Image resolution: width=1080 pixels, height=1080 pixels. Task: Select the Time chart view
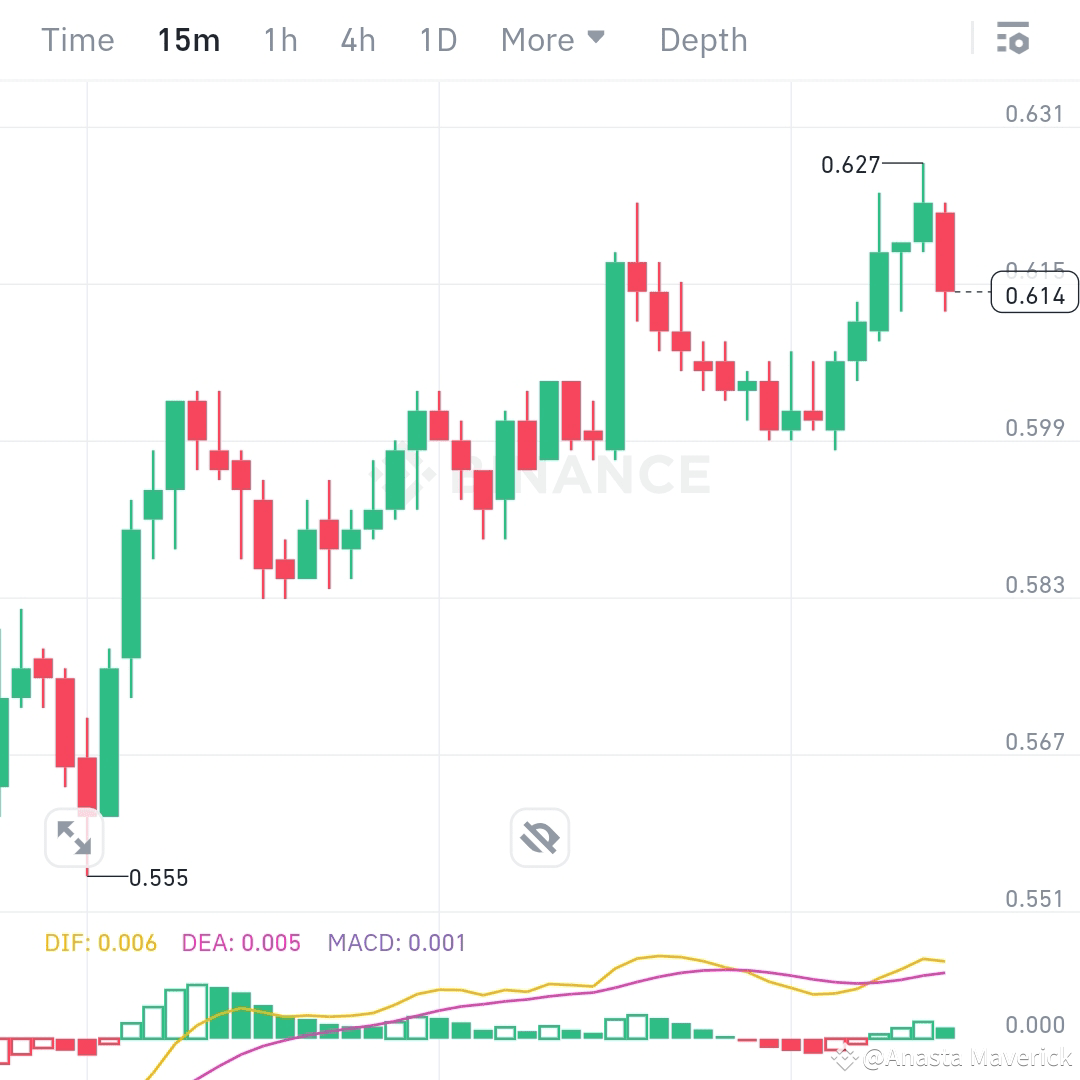77,40
